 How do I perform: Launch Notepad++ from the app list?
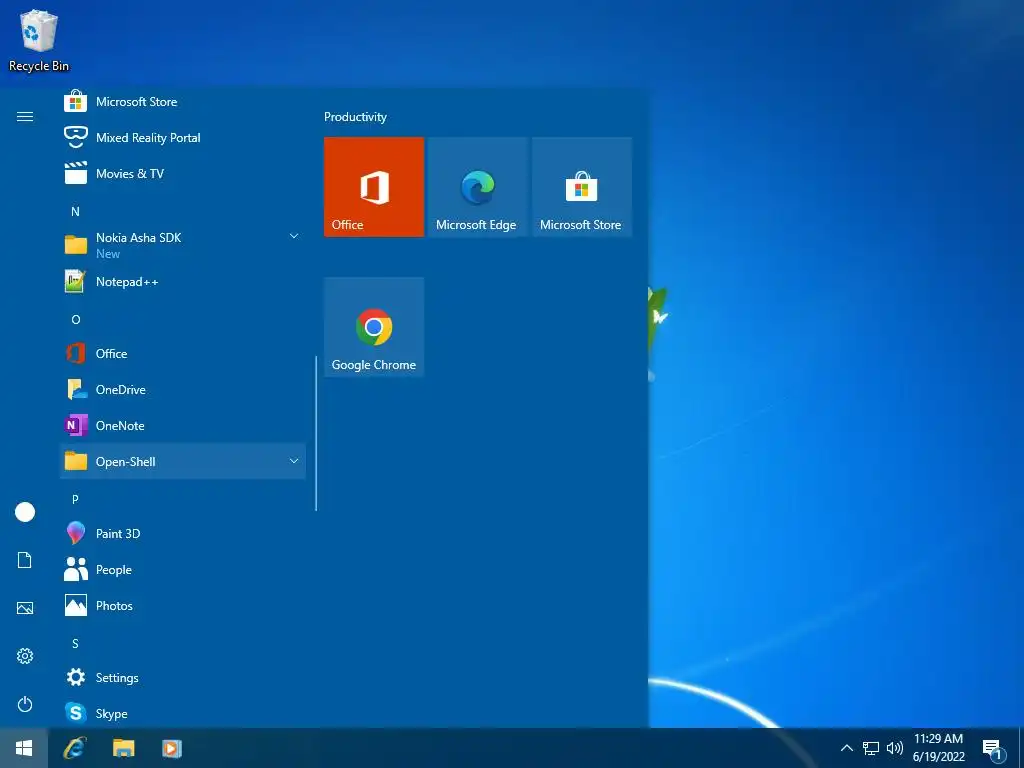point(183,281)
